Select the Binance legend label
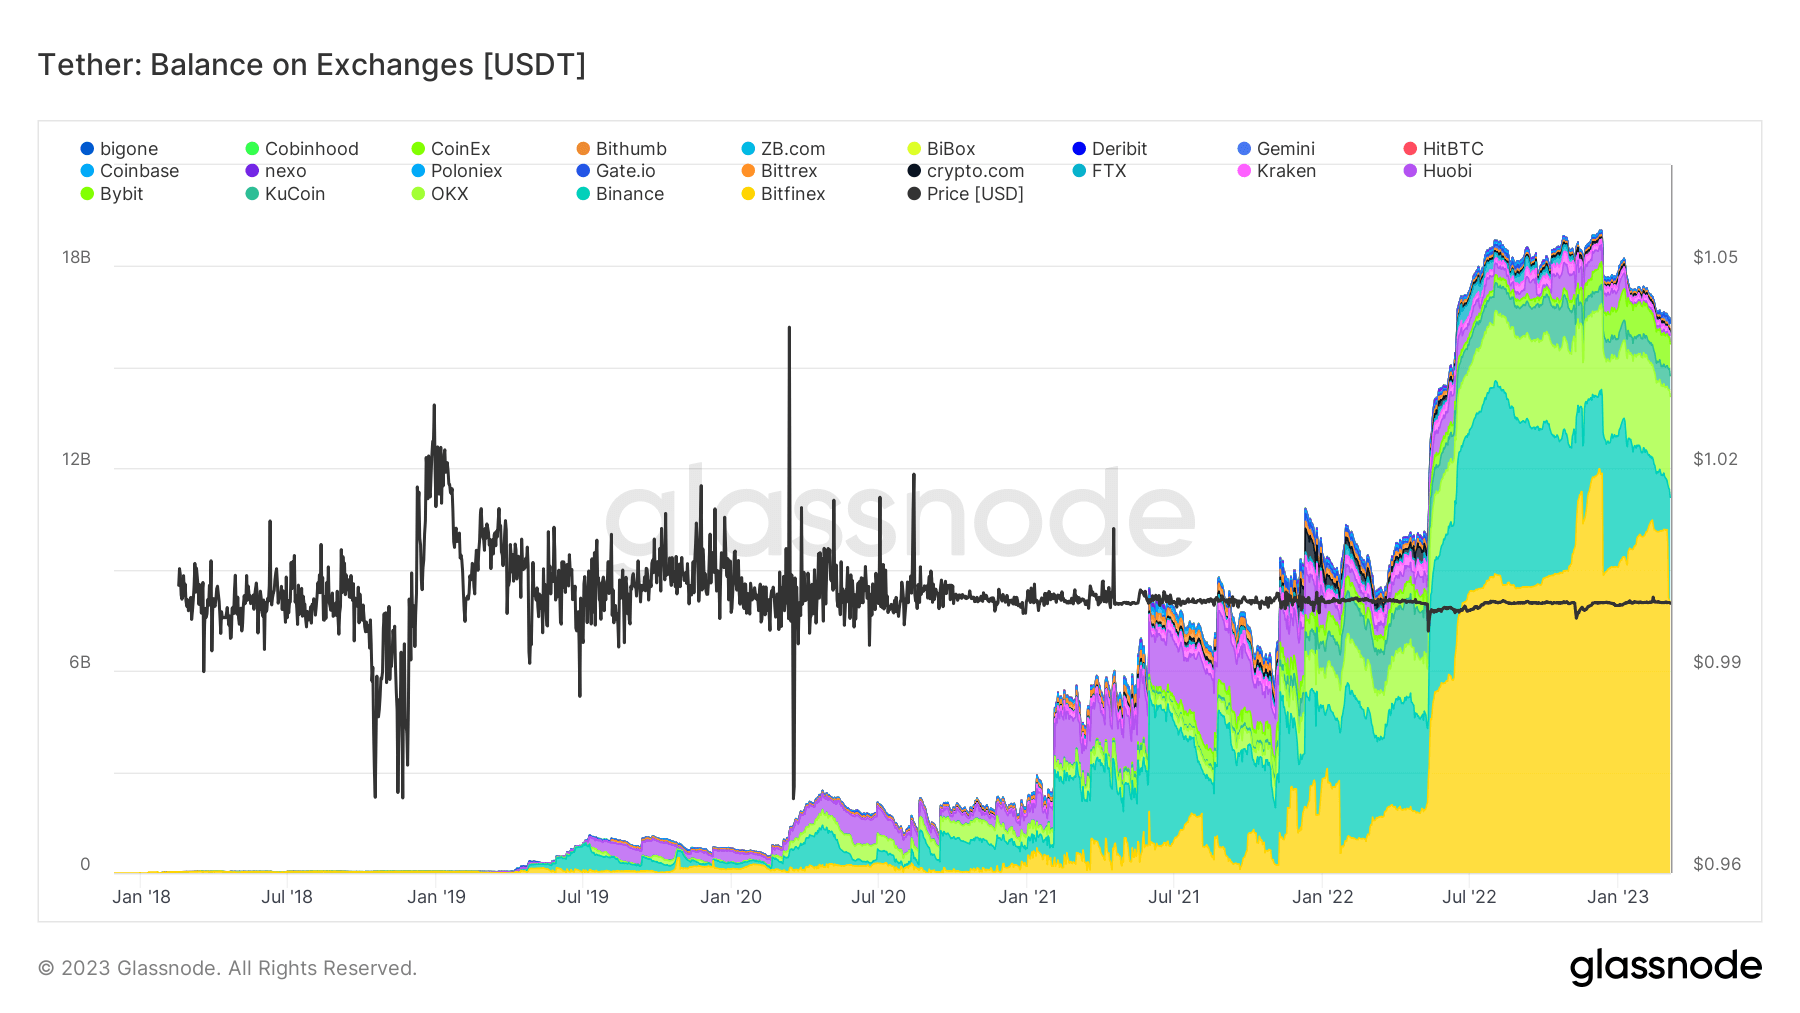 (630, 194)
